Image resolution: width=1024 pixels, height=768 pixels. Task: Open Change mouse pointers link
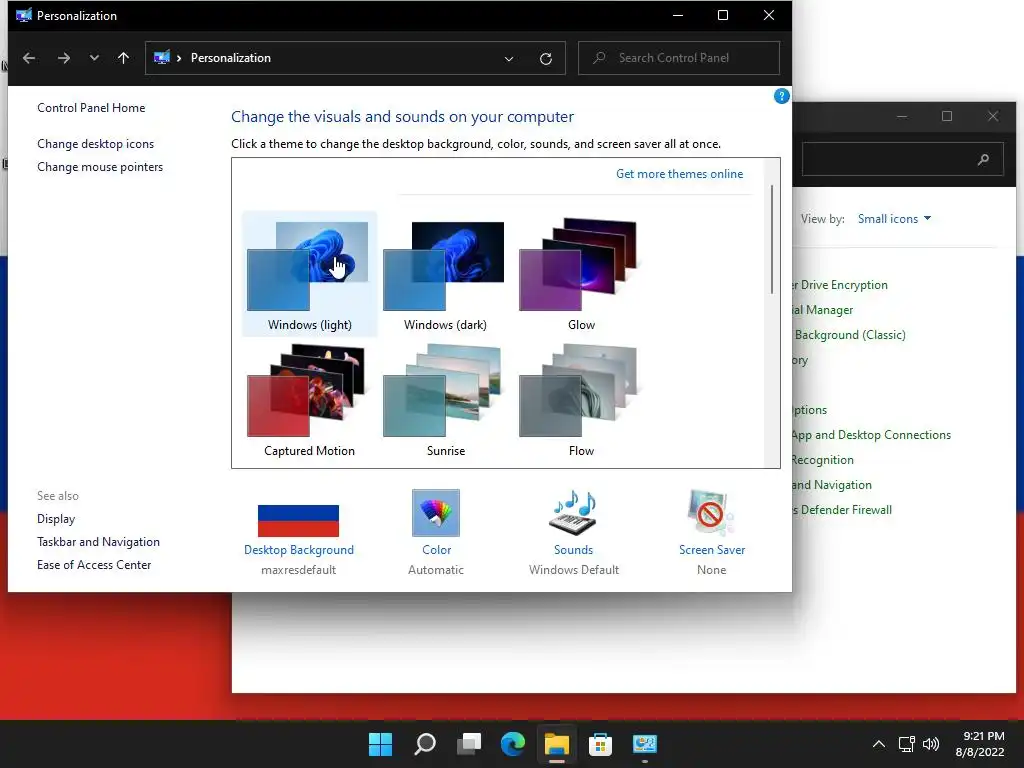click(x=100, y=167)
